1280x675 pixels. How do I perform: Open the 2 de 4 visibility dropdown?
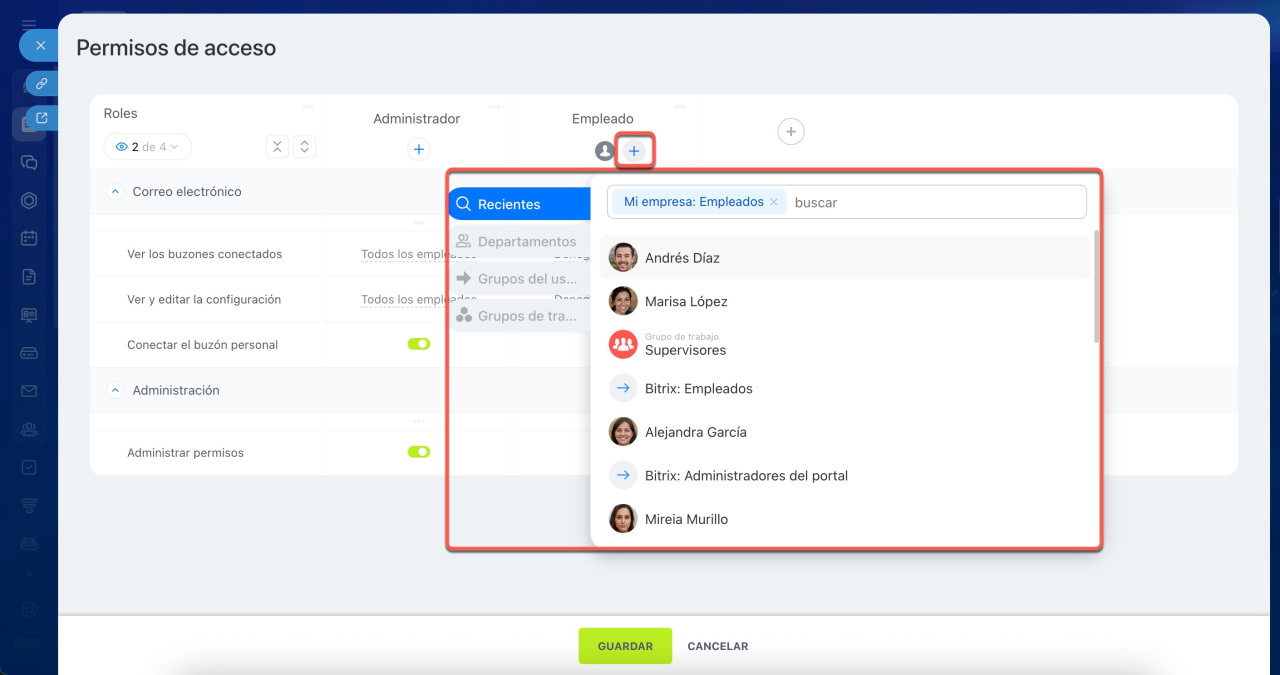point(148,147)
